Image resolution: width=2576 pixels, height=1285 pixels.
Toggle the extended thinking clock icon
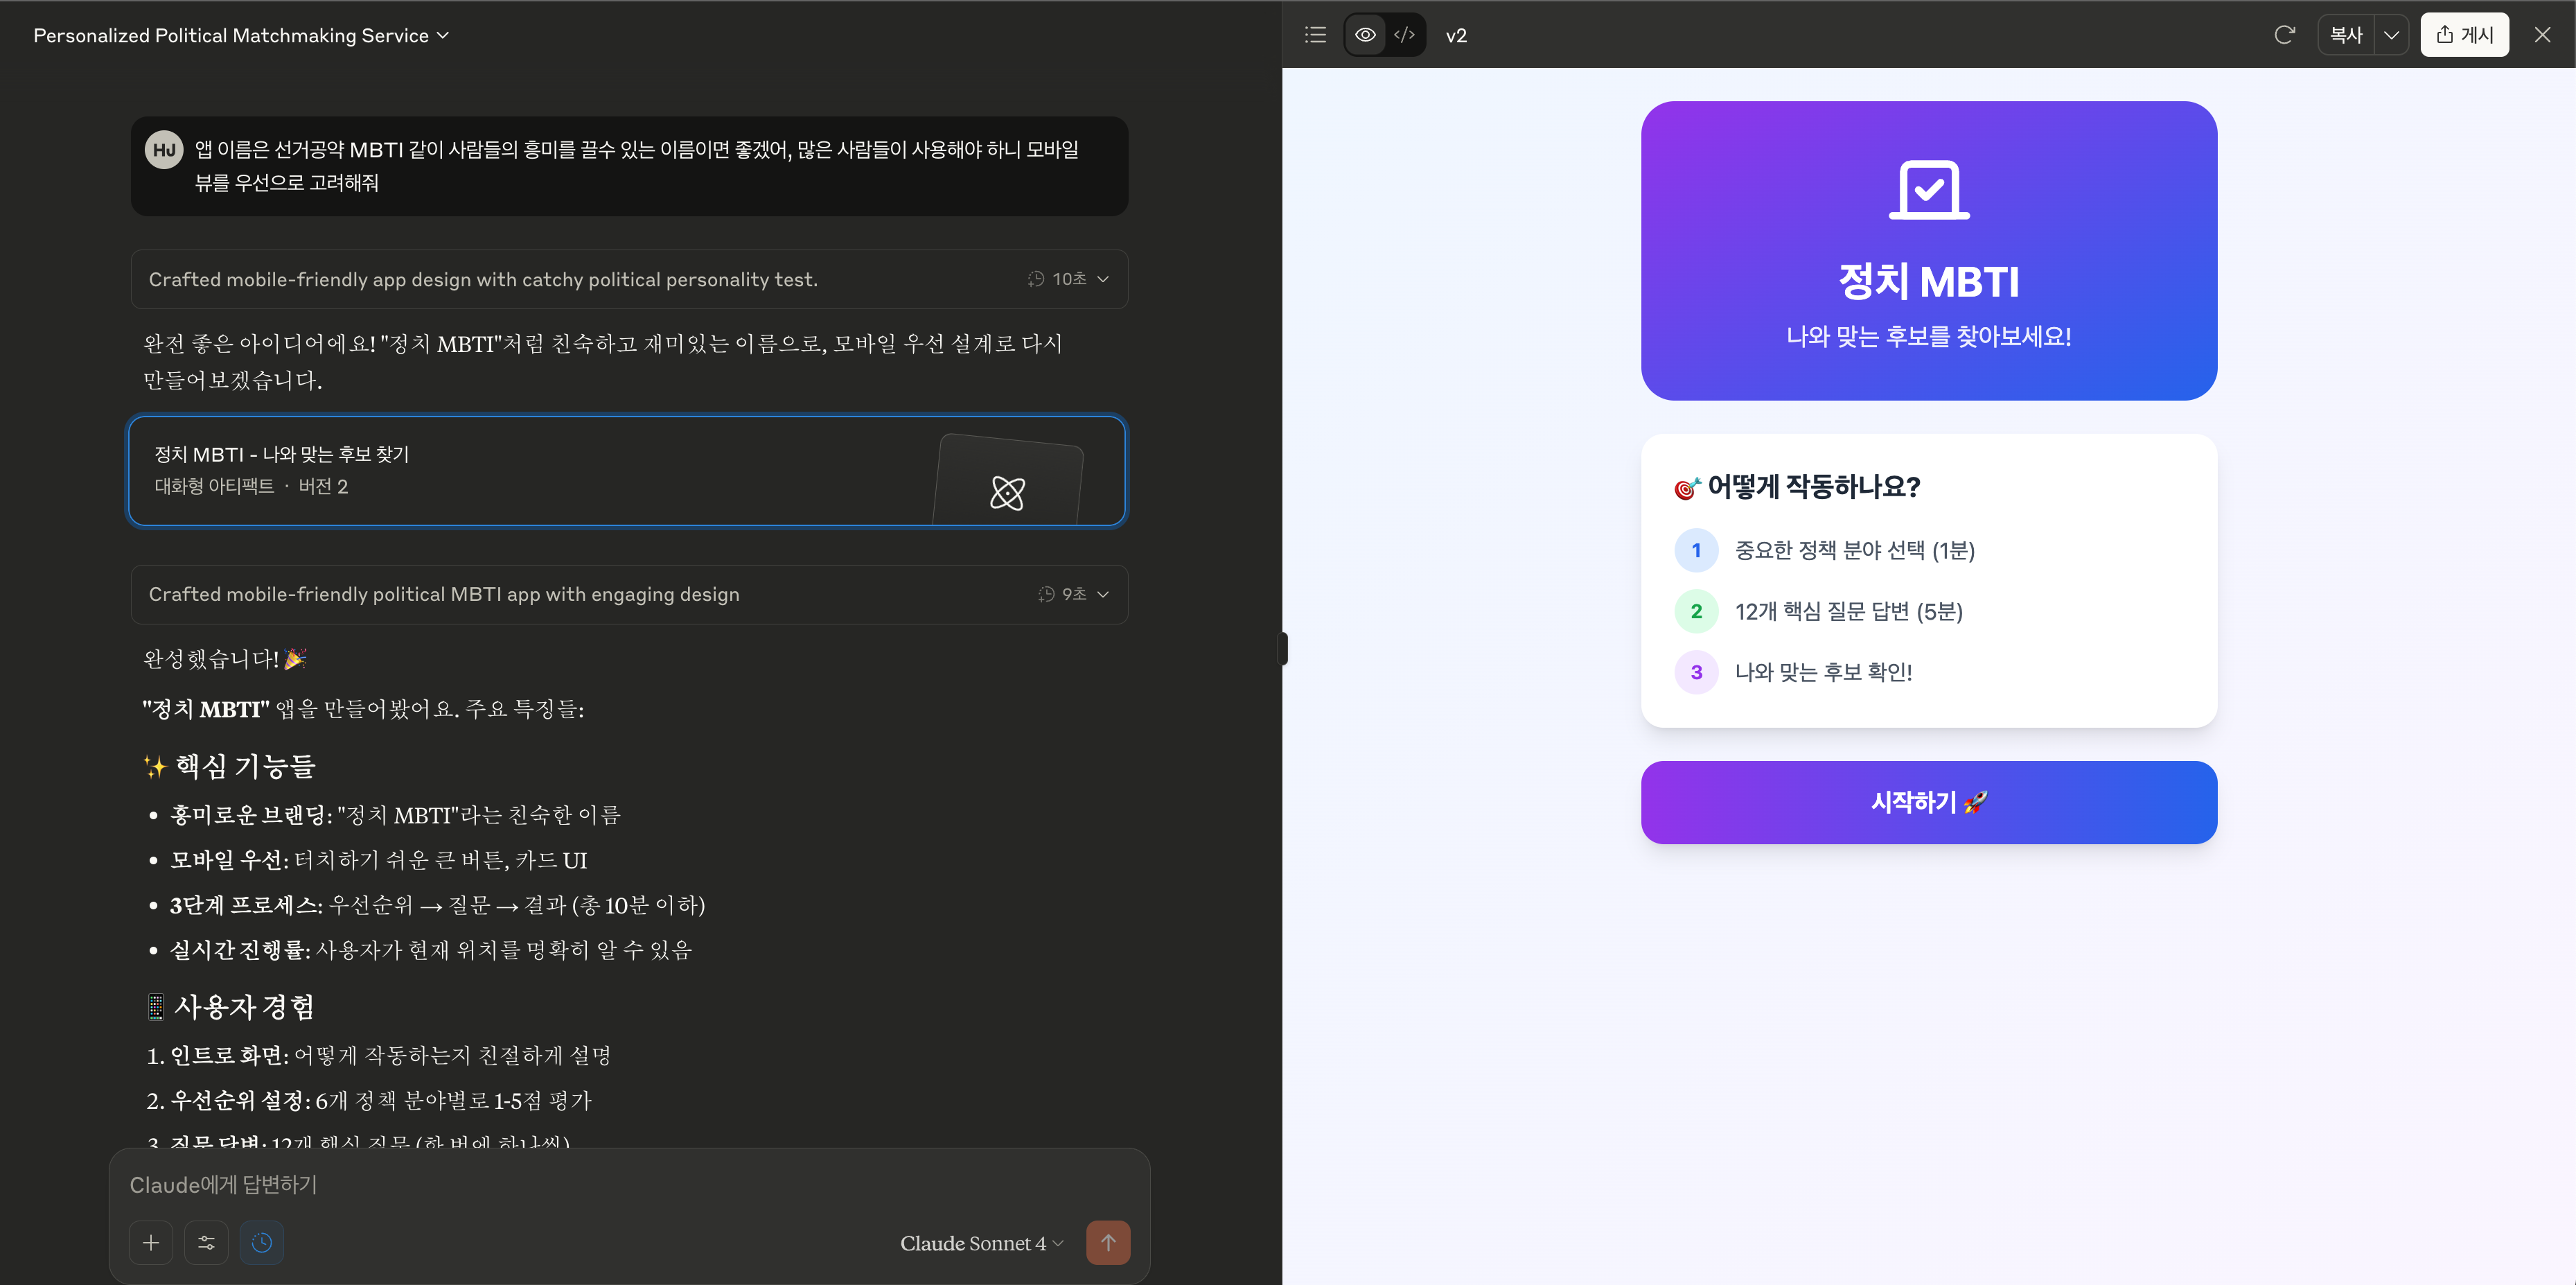click(x=262, y=1242)
